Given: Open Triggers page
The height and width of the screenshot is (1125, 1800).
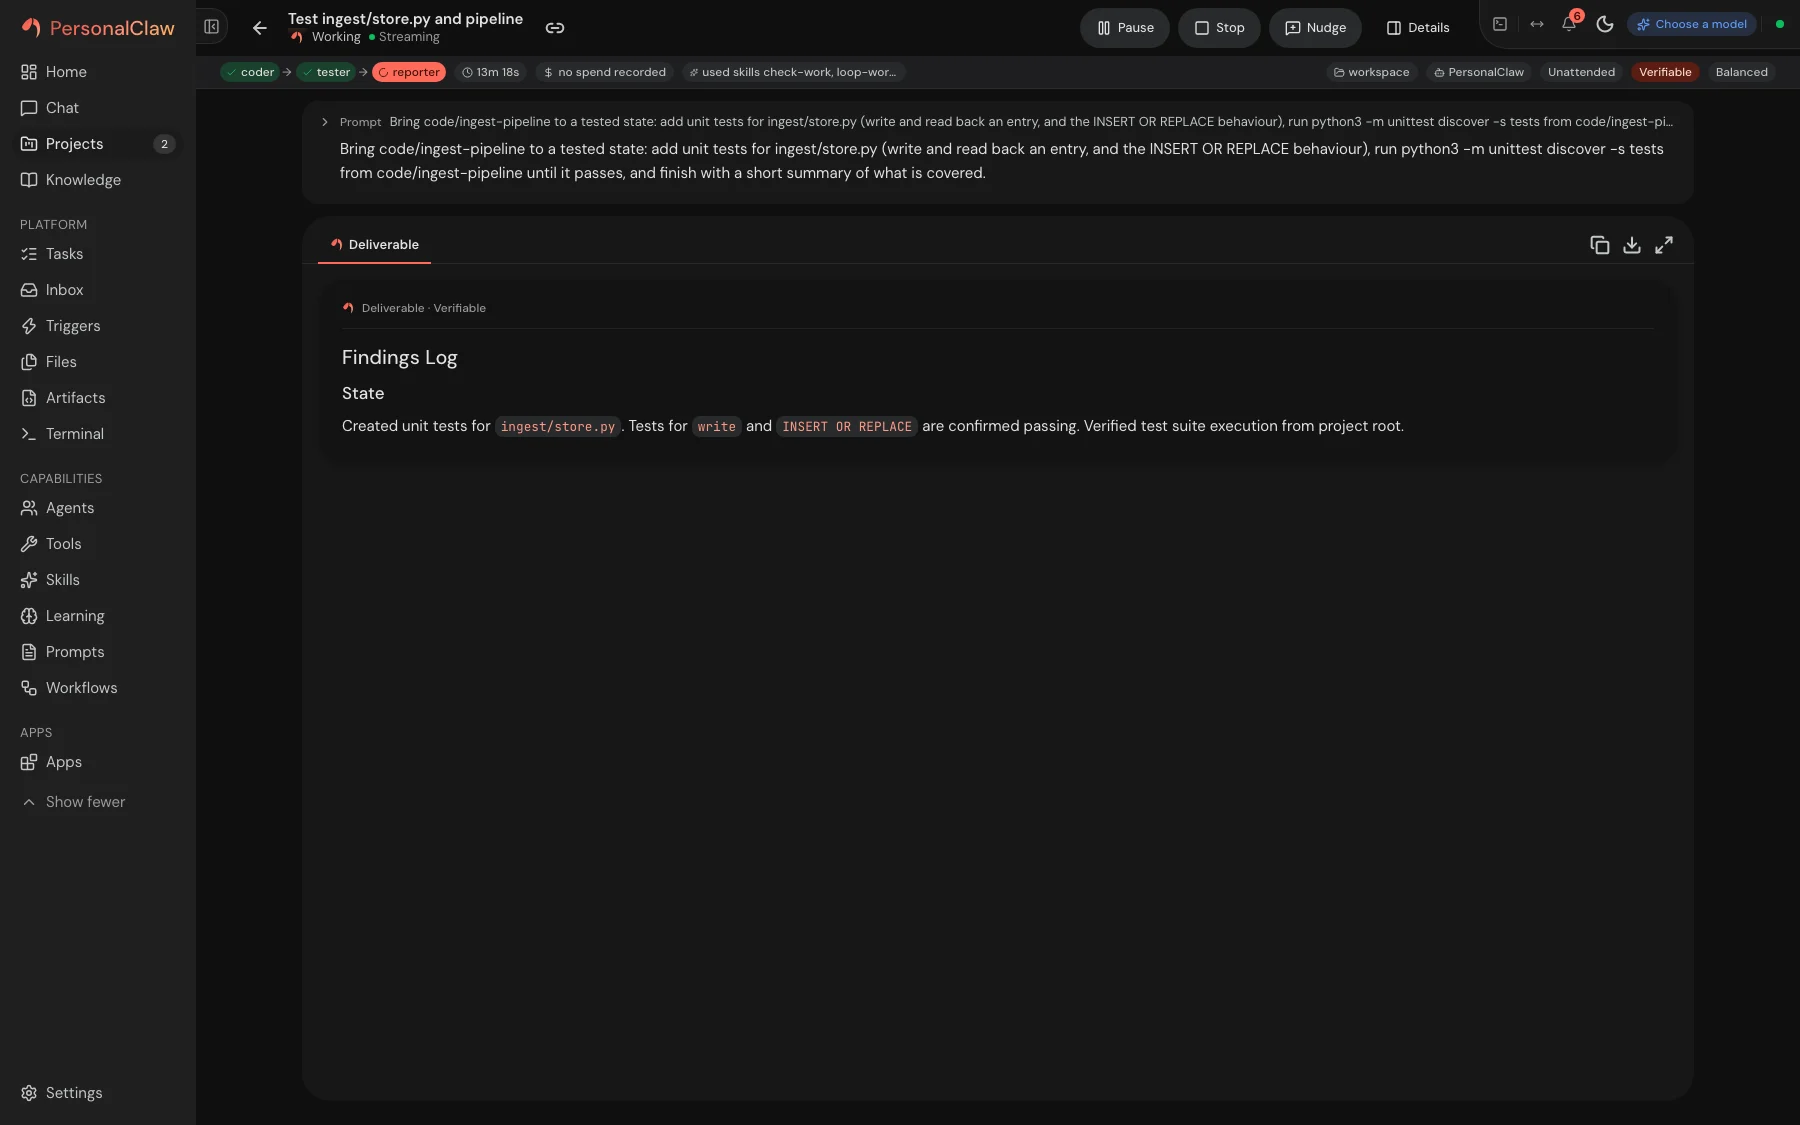Looking at the screenshot, I should [98, 326].
